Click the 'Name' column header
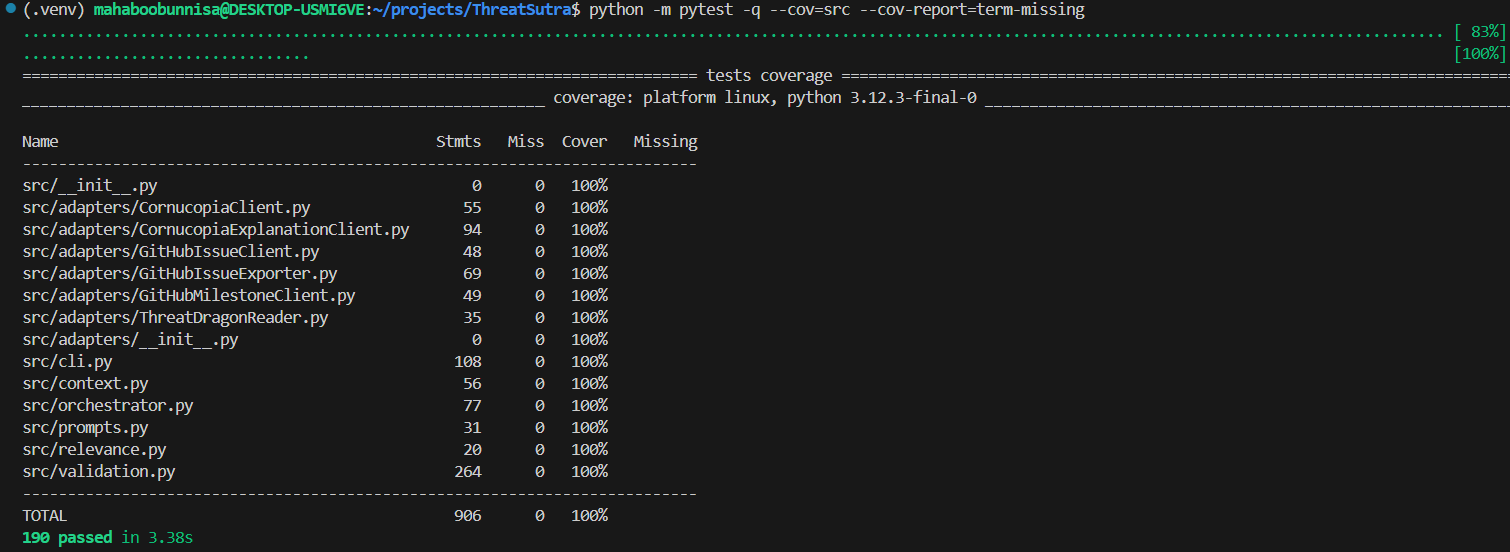 (x=40, y=142)
